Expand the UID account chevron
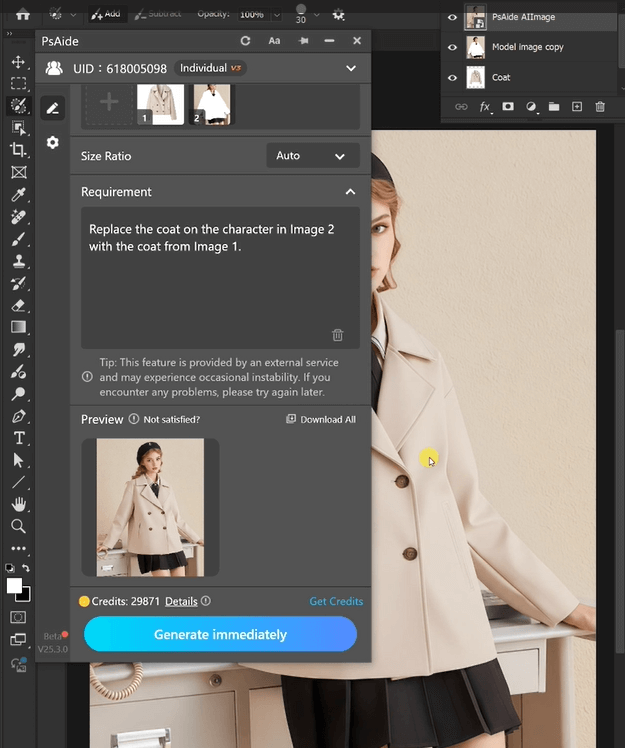This screenshot has width=625, height=748. (351, 68)
